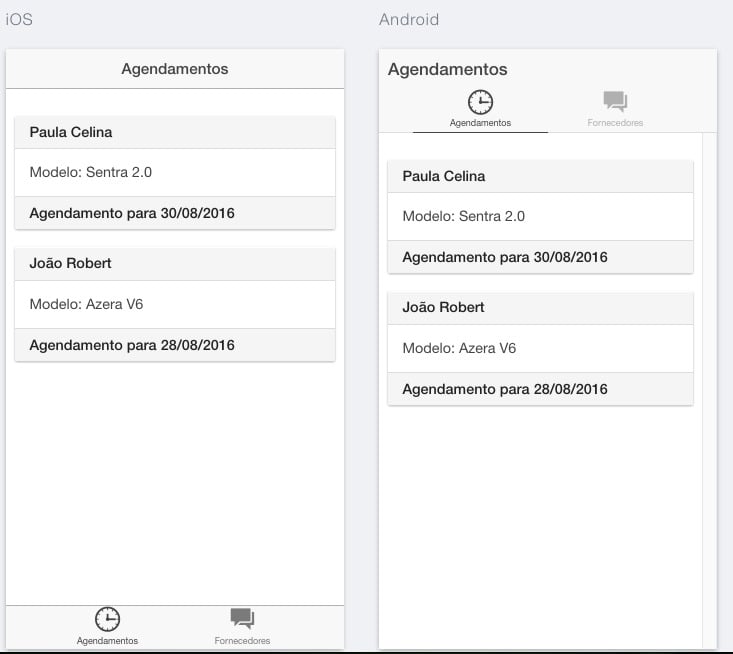Select the Android Fornecedores chat bubbles icon
Image resolution: width=733 pixels, height=654 pixels.
point(615,101)
